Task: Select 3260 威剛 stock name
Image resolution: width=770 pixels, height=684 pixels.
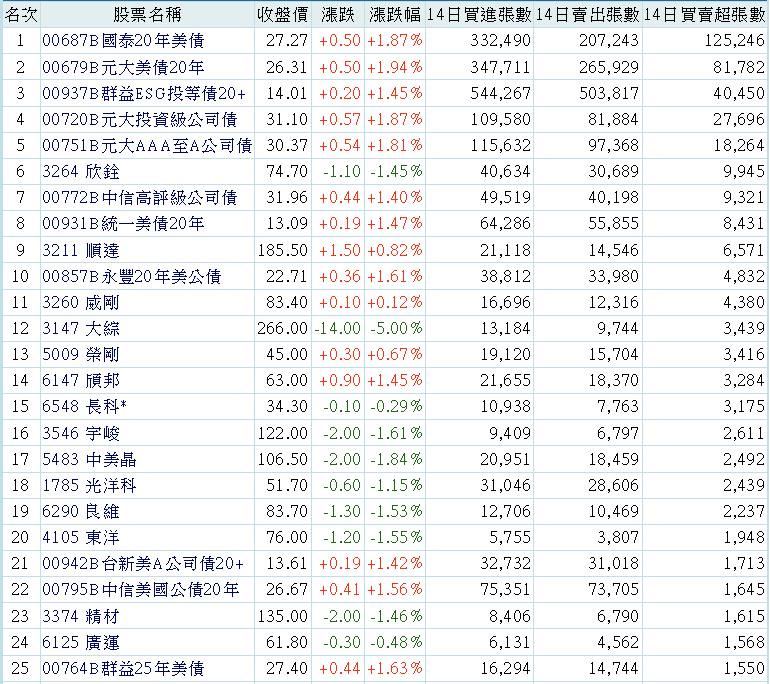Action: [81, 302]
